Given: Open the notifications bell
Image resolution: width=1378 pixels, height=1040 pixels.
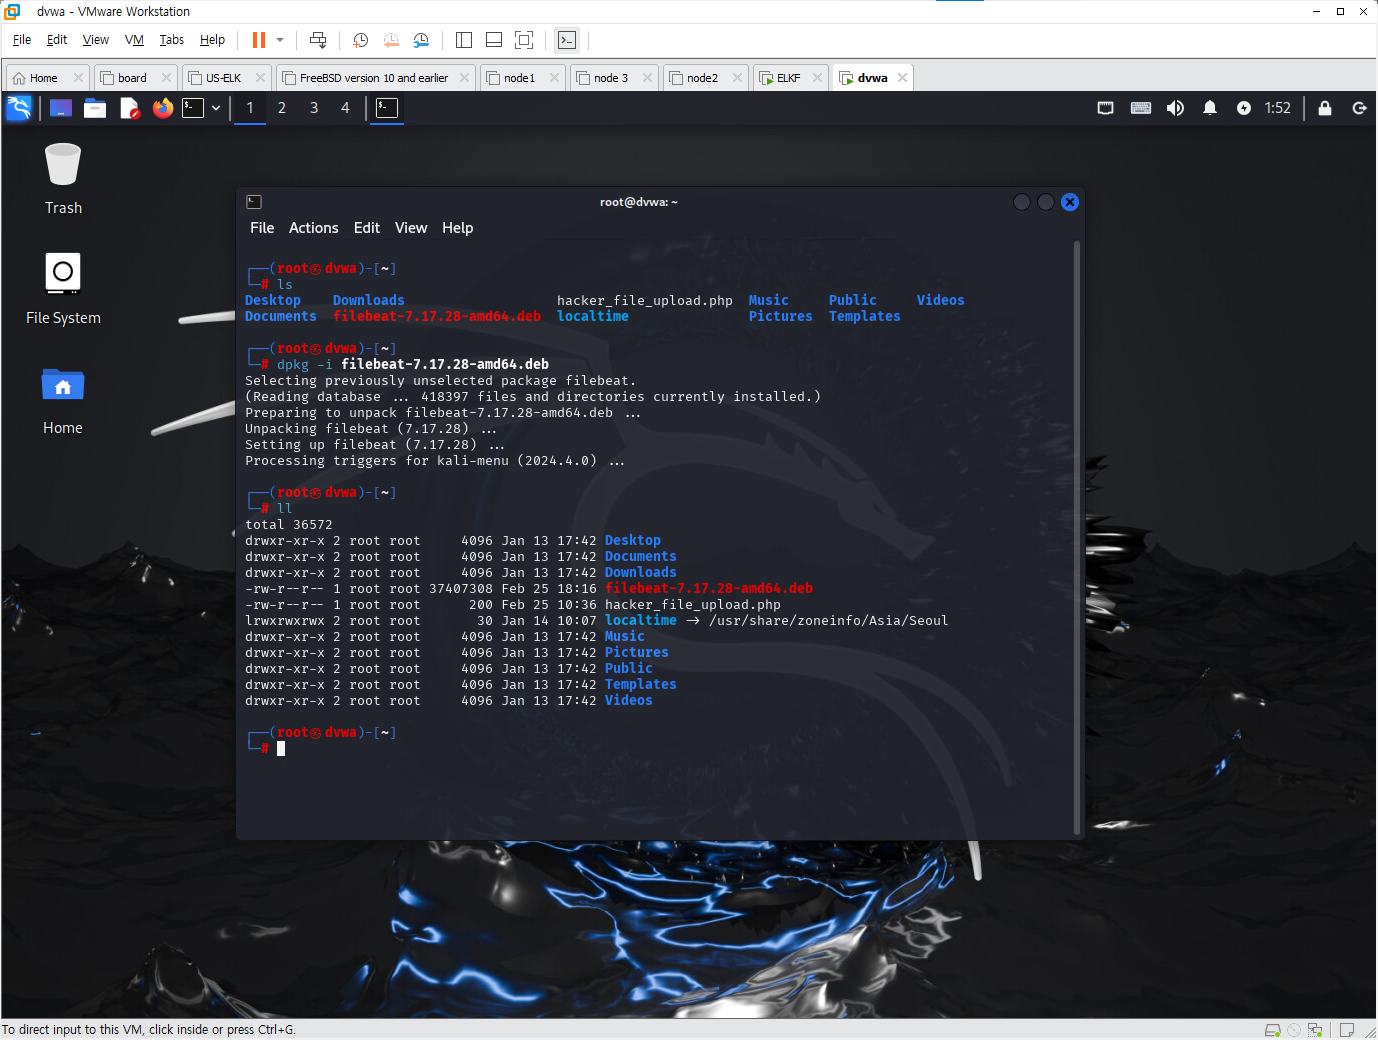Looking at the screenshot, I should click(x=1210, y=108).
